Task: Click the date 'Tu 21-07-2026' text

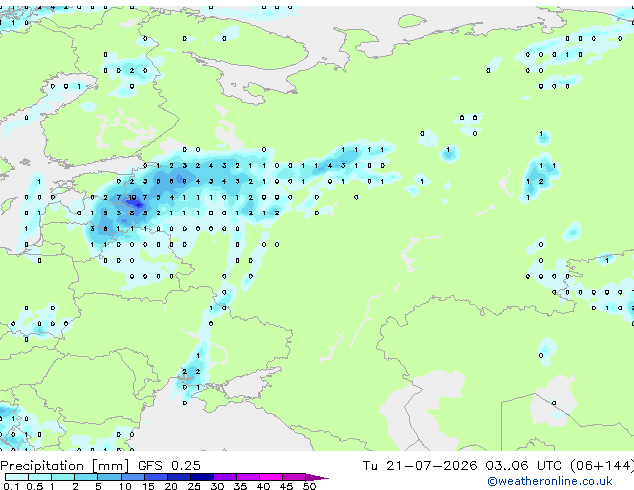Action: [x=420, y=466]
